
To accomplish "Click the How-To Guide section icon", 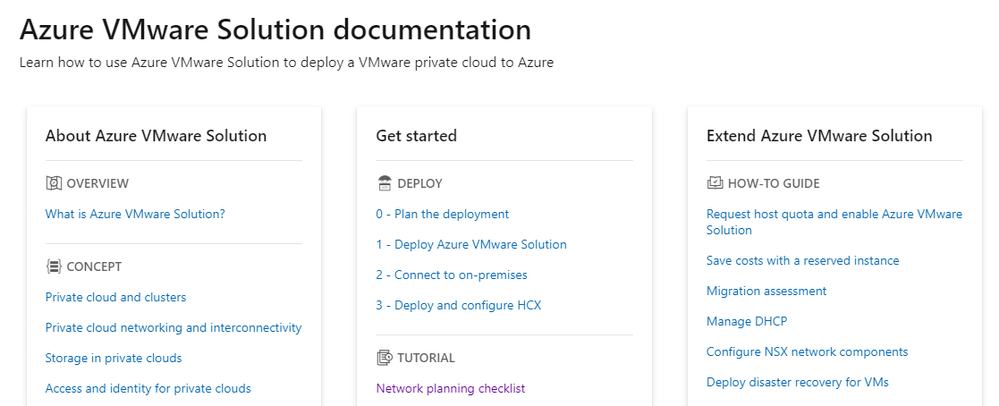I will pos(715,184).
